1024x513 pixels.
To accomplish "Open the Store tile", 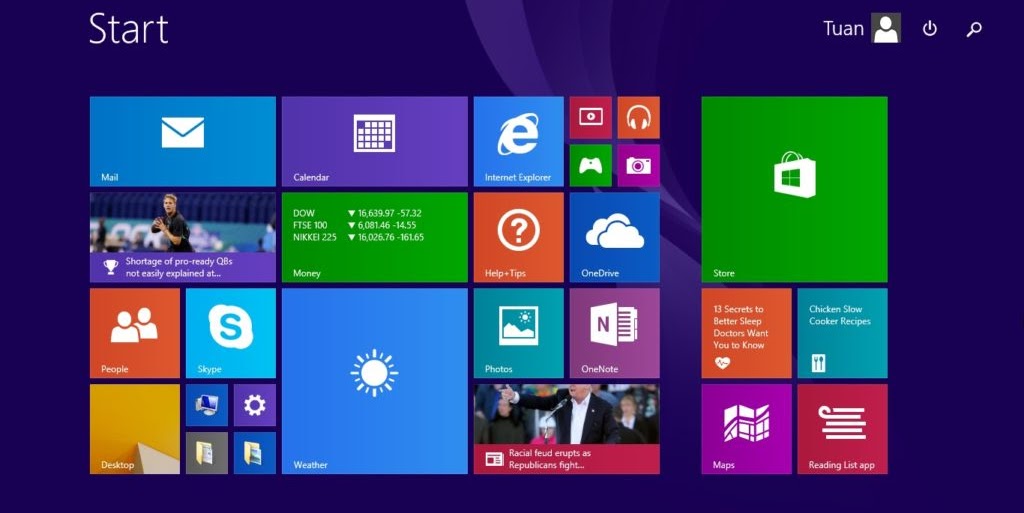I will 794,189.
